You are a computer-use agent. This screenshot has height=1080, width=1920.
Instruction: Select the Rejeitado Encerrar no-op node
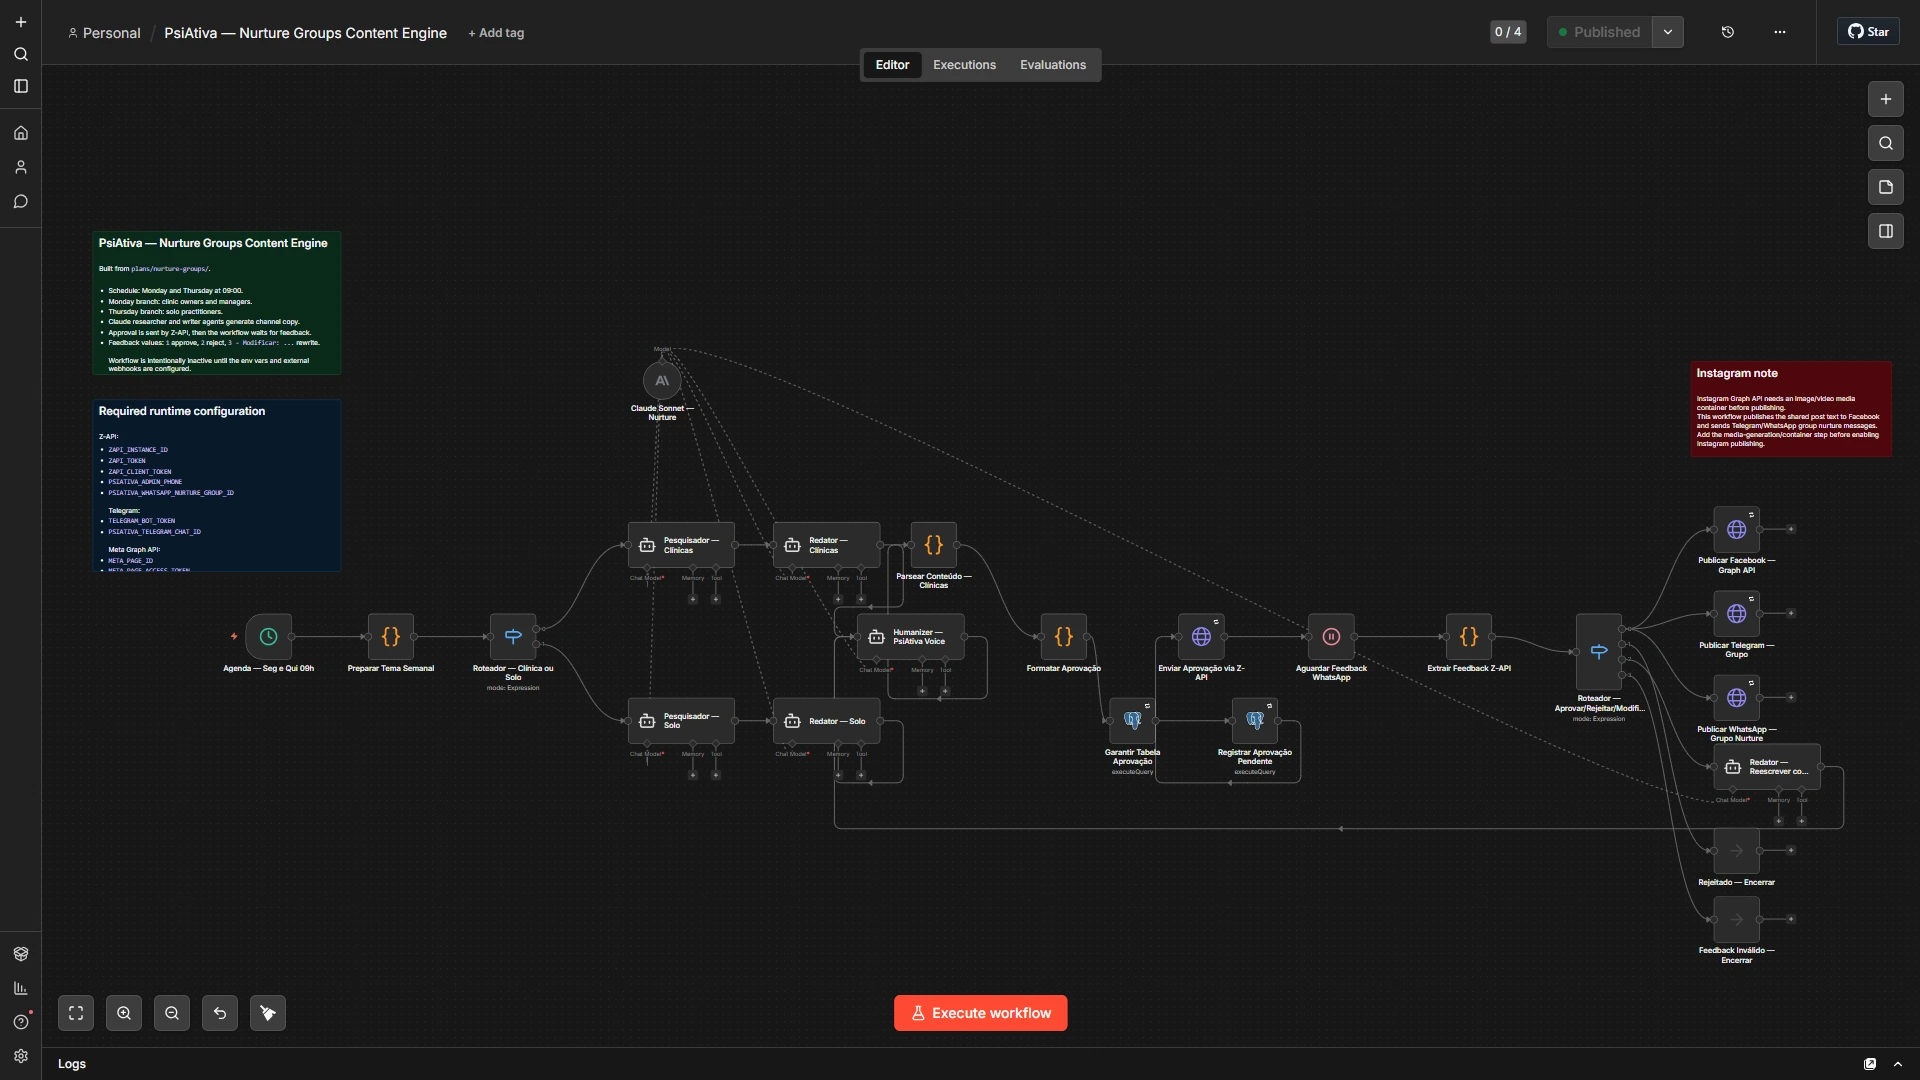coord(1737,851)
